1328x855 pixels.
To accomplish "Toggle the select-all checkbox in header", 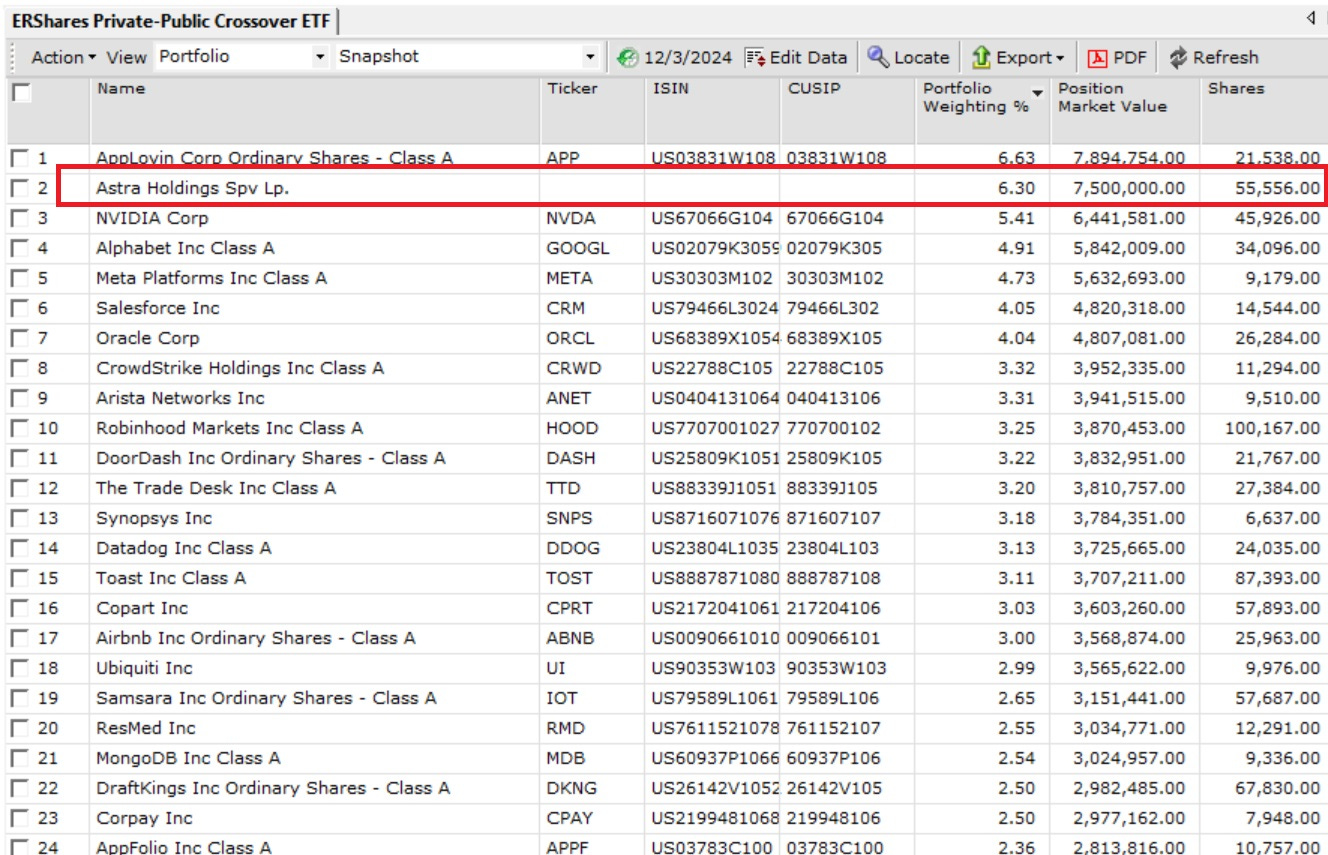I will tap(21, 93).
